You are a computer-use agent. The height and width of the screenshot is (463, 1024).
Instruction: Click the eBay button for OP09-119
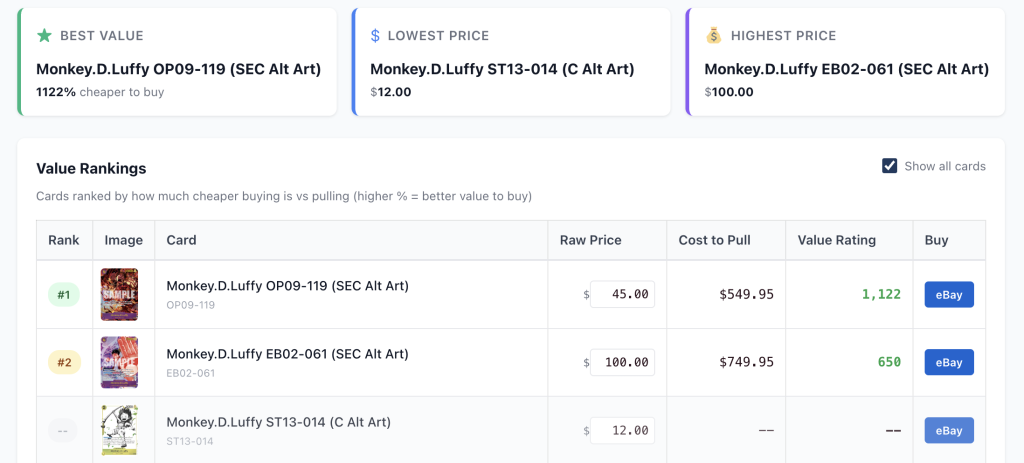(x=948, y=295)
